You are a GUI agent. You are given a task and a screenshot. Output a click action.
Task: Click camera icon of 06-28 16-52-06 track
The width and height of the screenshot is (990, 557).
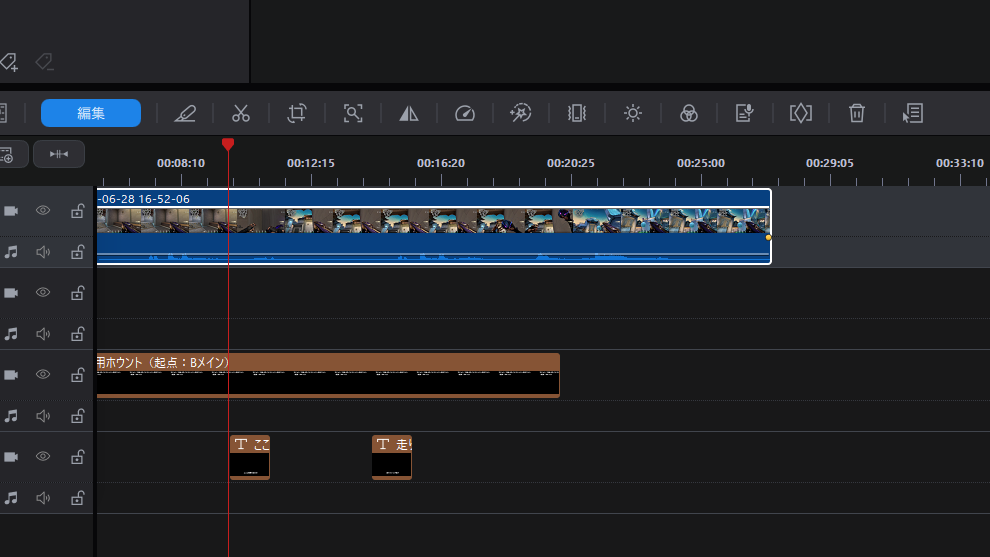pyautogui.click(x=11, y=211)
